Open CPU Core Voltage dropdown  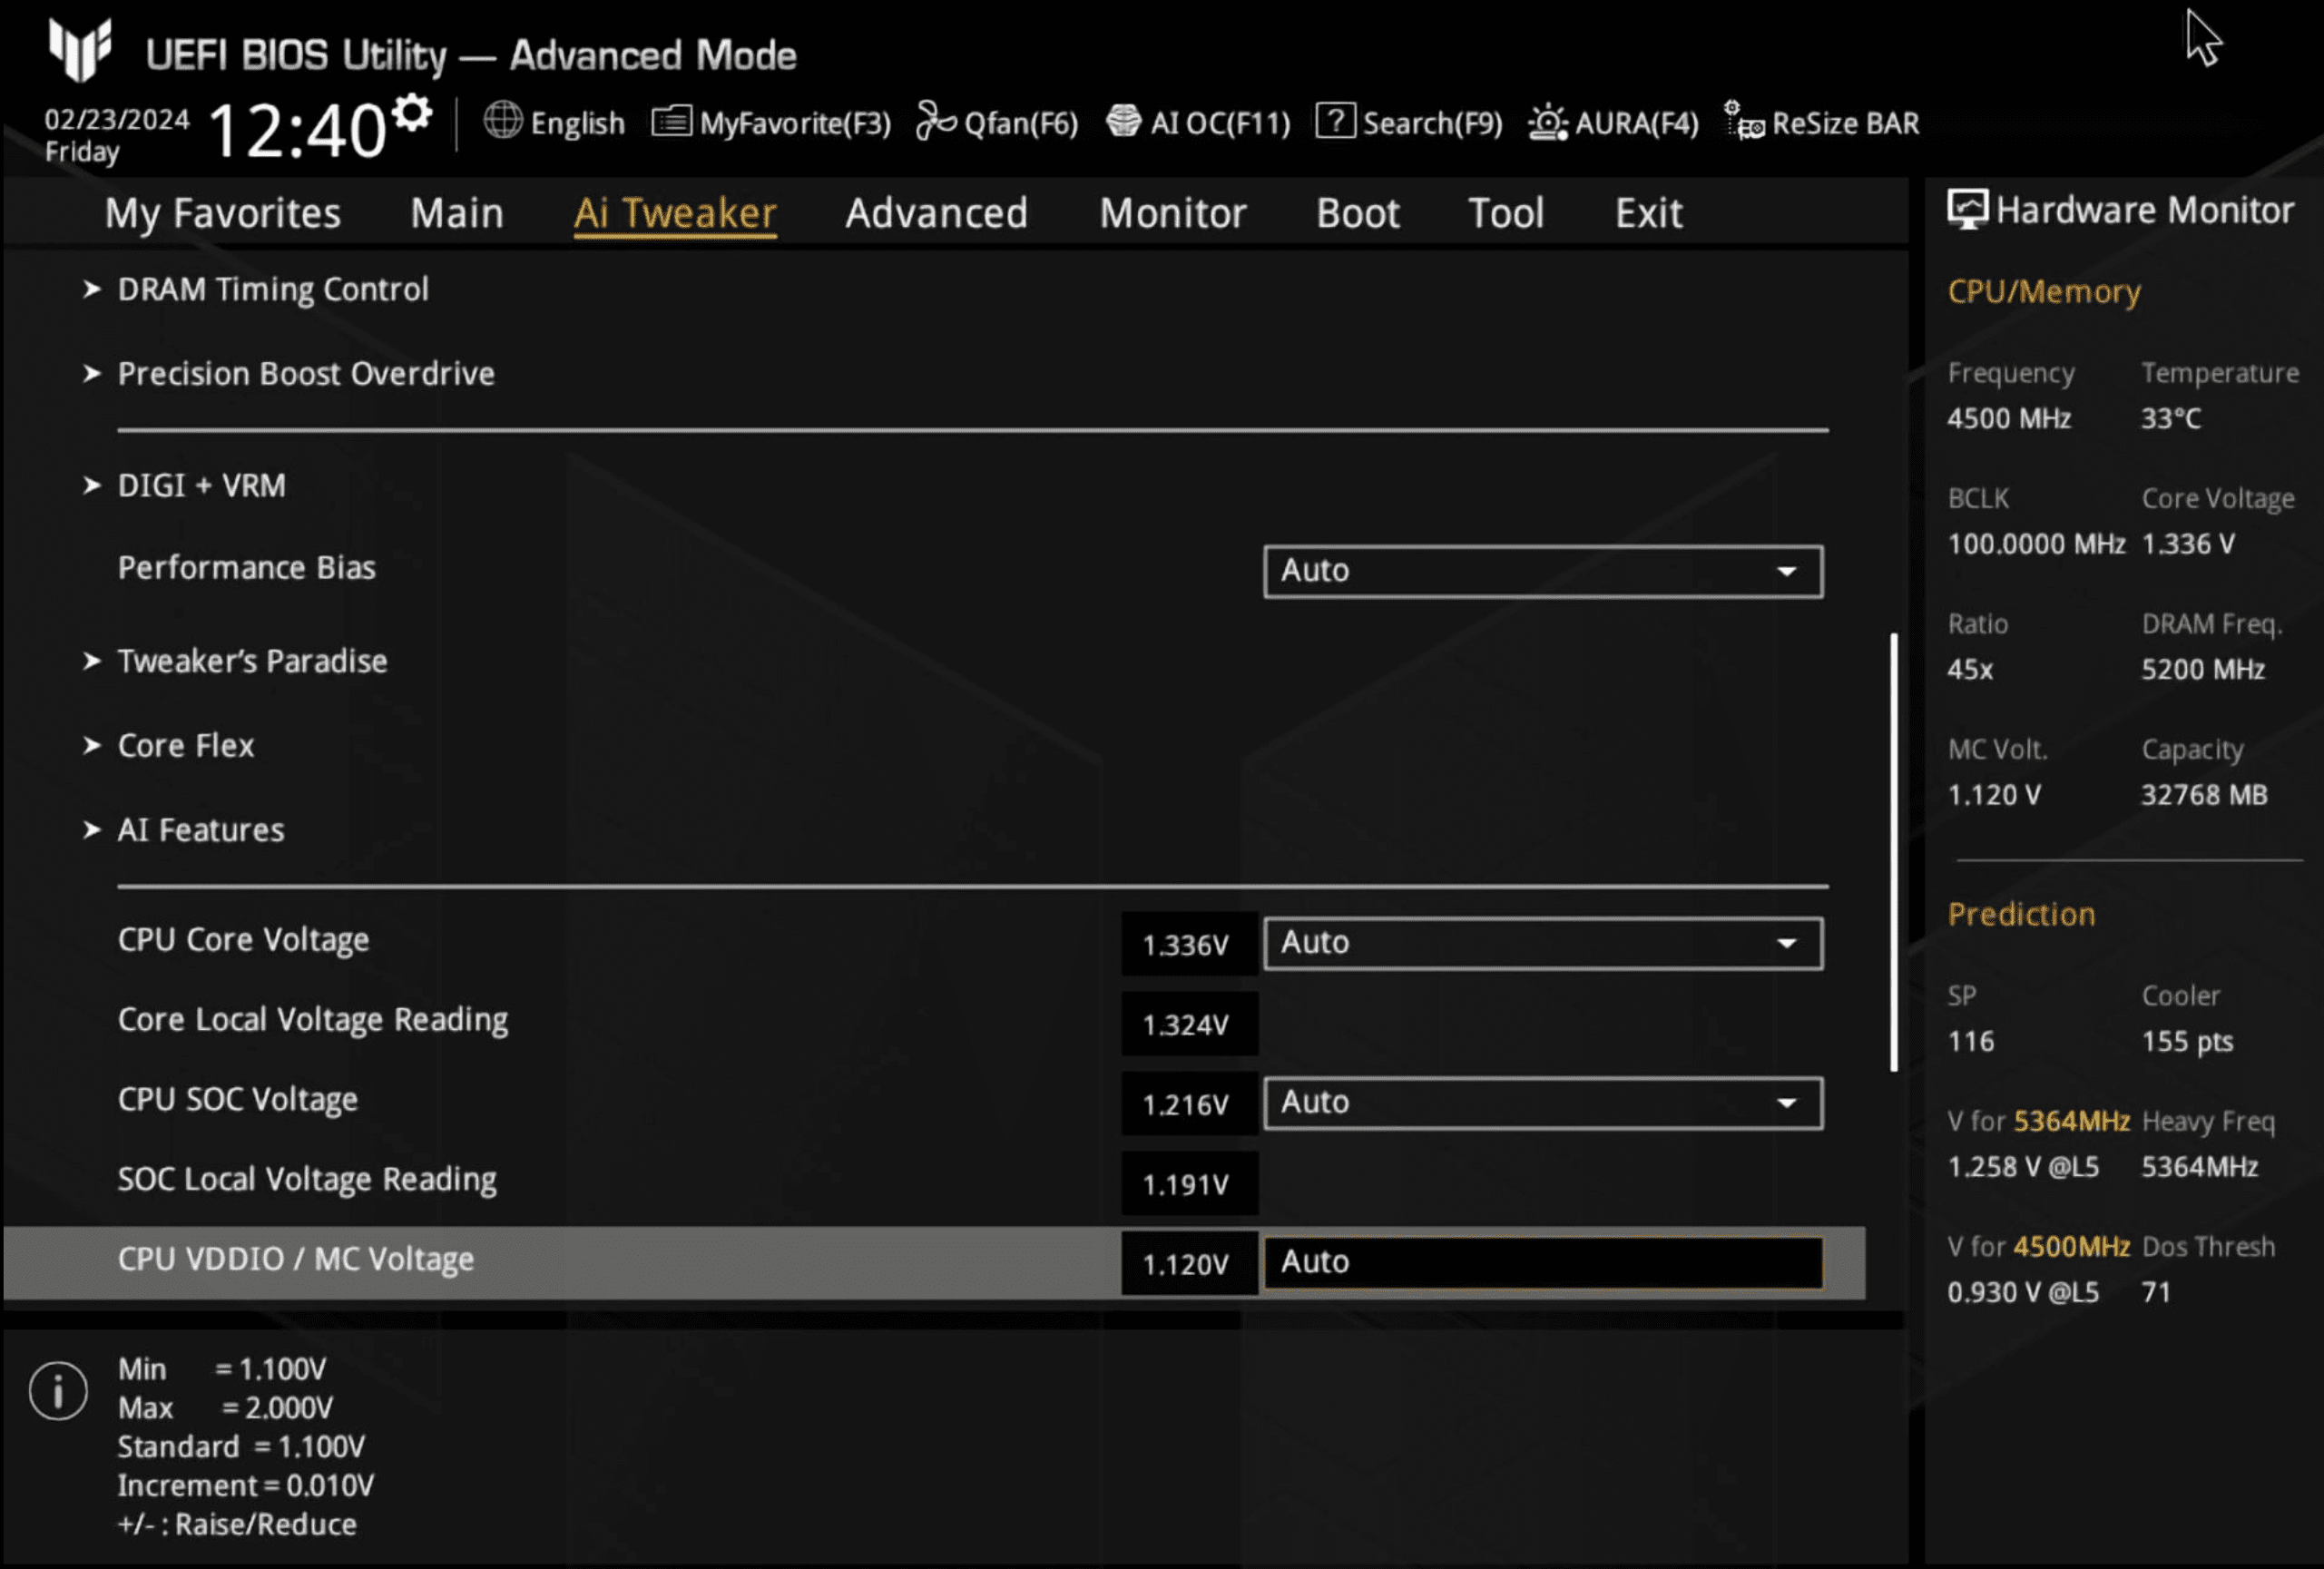click(x=1542, y=943)
